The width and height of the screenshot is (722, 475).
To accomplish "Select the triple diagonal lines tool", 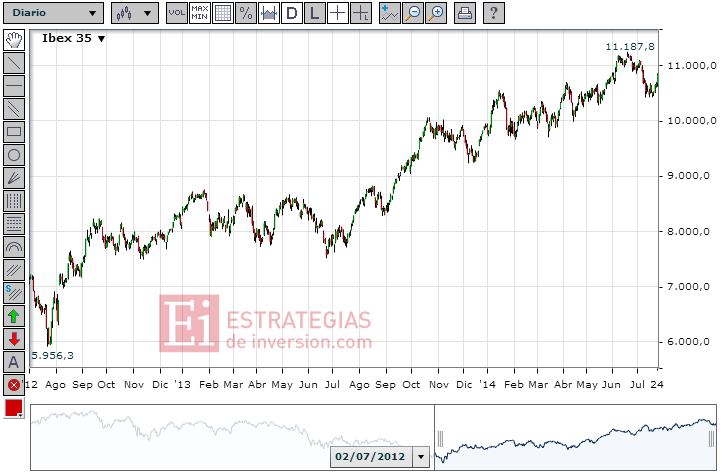I will click(x=14, y=270).
